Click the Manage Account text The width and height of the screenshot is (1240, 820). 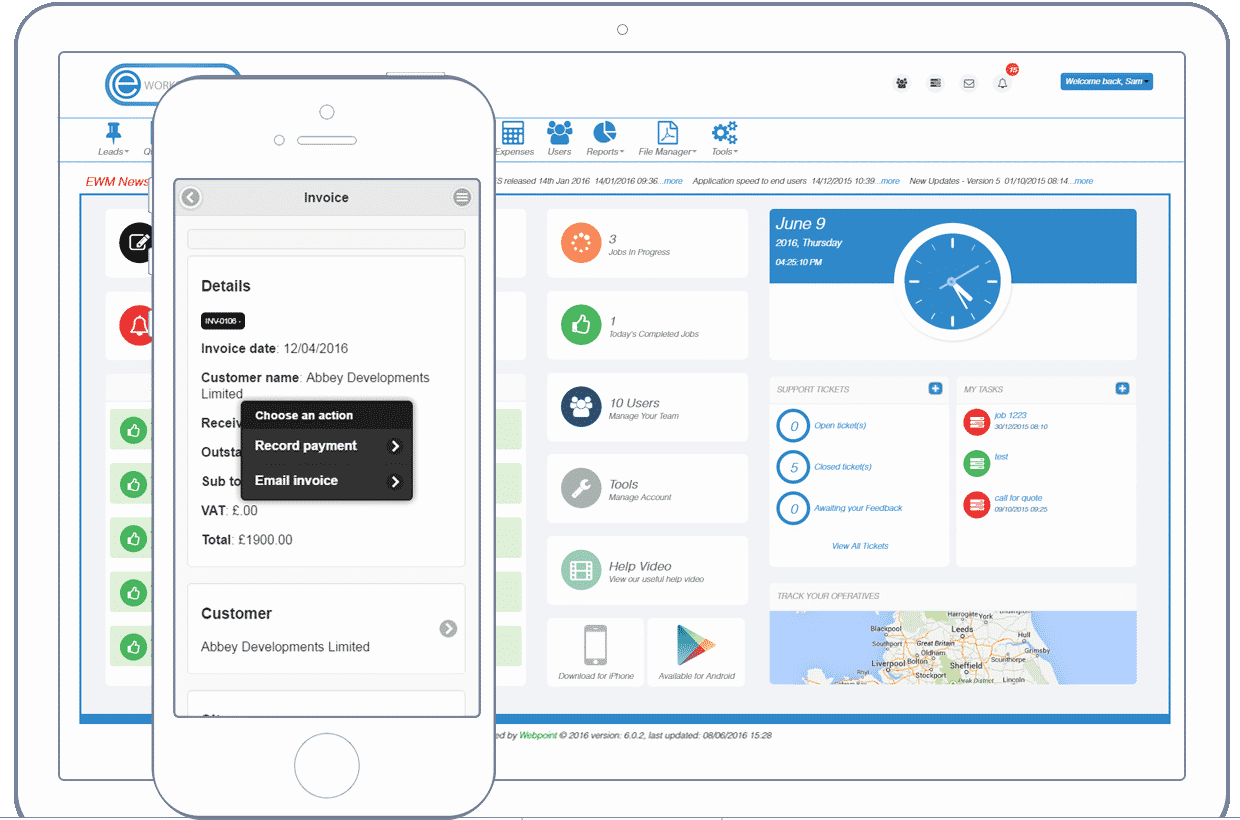click(640, 497)
